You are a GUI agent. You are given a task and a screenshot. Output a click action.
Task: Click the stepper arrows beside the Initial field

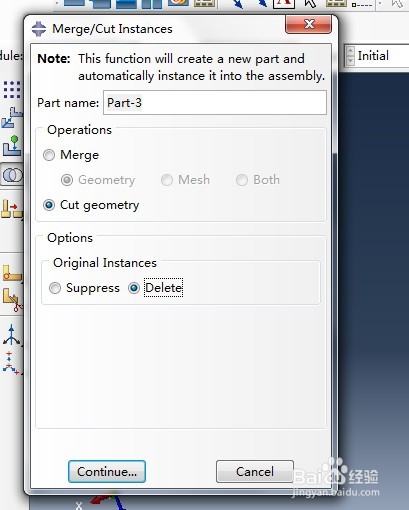pos(350,56)
